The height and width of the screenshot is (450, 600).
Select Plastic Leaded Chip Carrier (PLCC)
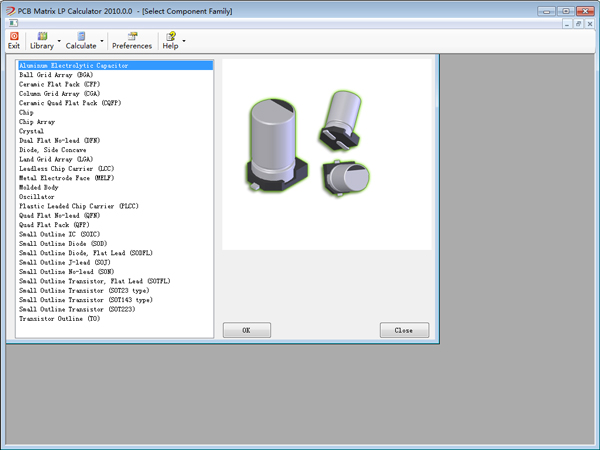pos(115,206)
